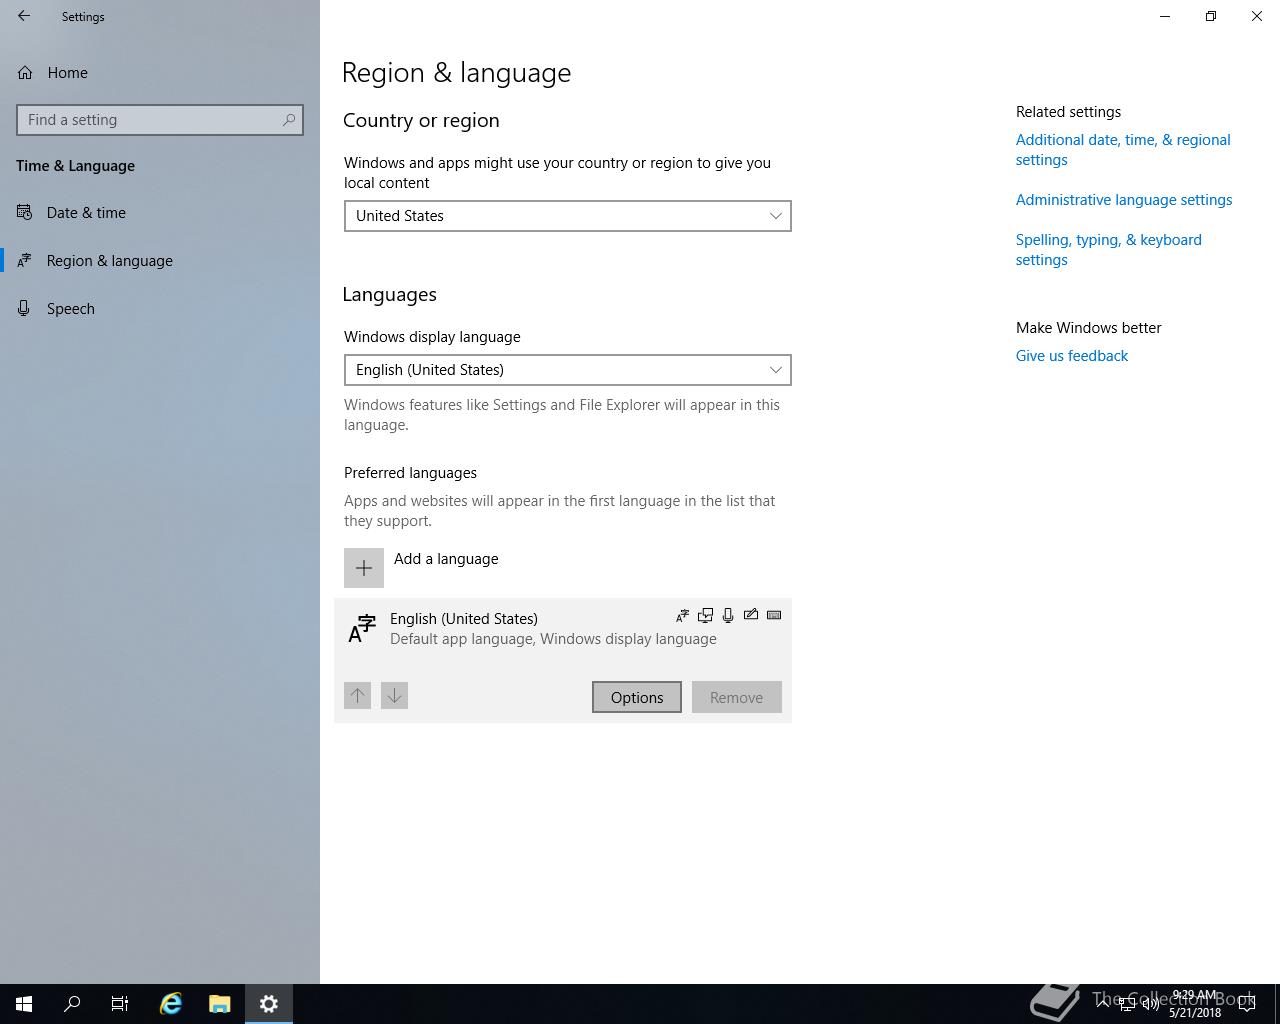1280x1024 pixels.
Task: Open File Explorer from the taskbar
Action: click(220, 1004)
